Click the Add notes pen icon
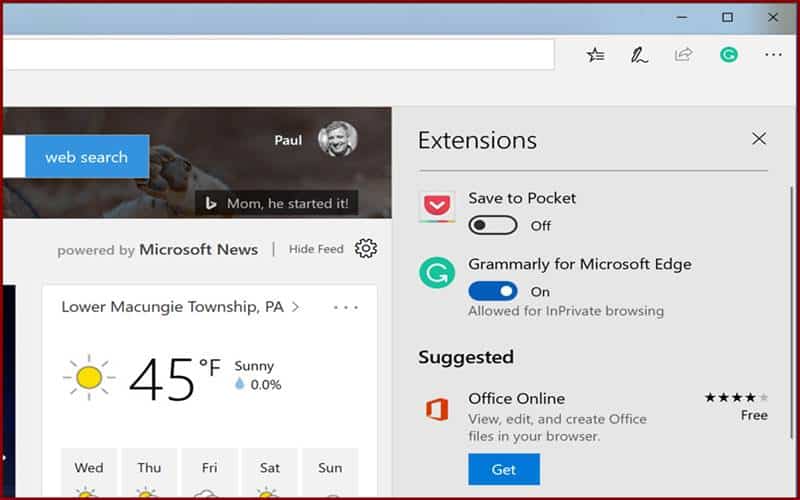Viewport: 800px width, 500px height. tap(639, 55)
